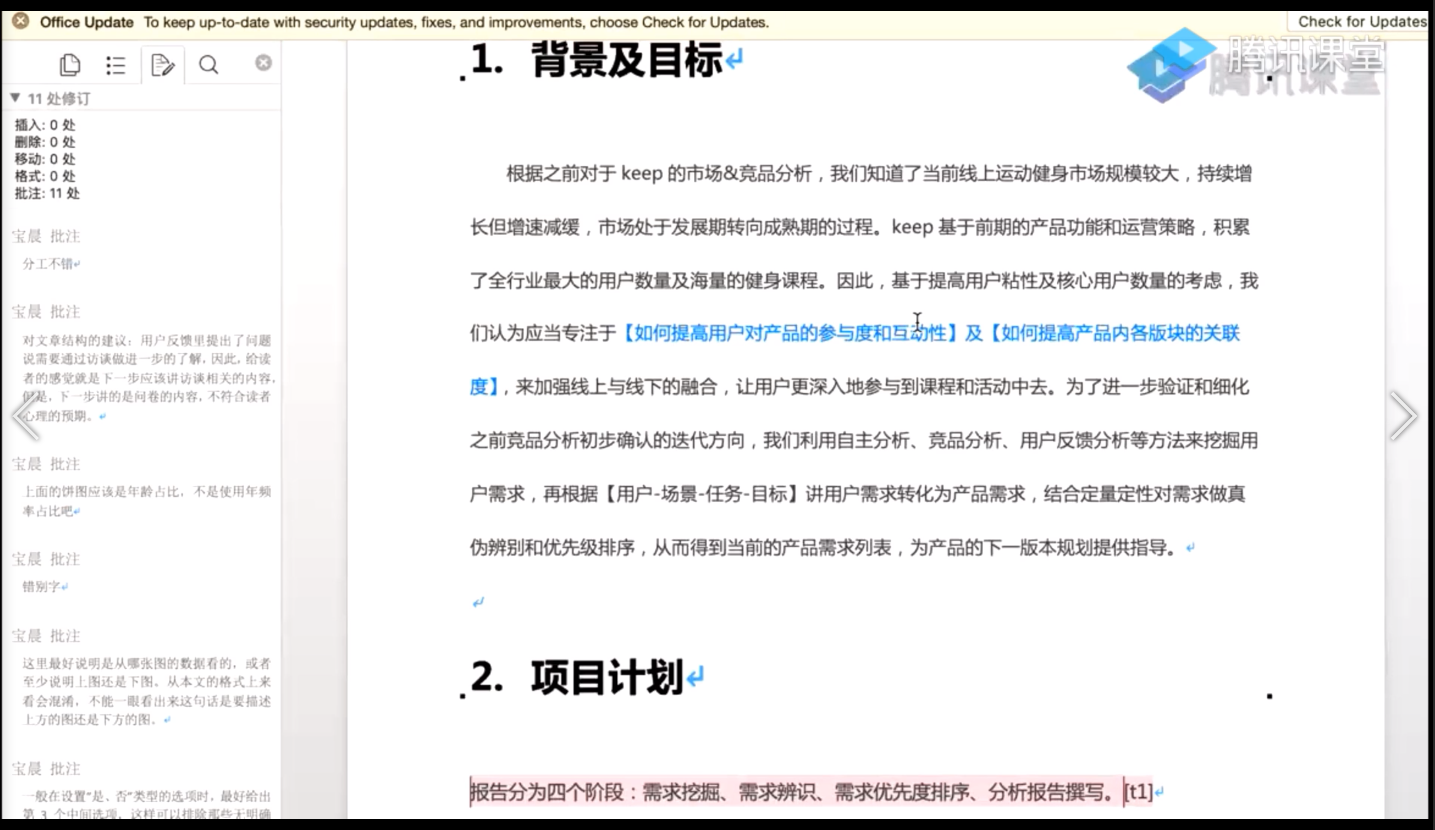The height and width of the screenshot is (830, 1435).
Task: Dismiss the Office Update notification bar
Action: 20,21
